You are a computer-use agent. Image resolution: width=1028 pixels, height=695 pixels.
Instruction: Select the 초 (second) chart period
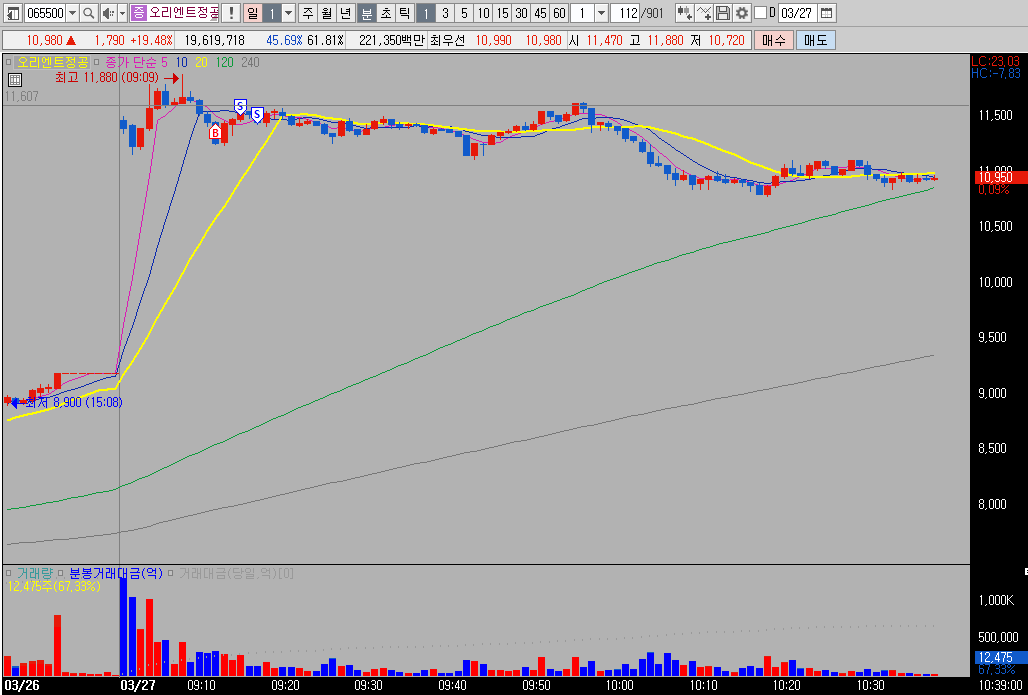coord(386,12)
